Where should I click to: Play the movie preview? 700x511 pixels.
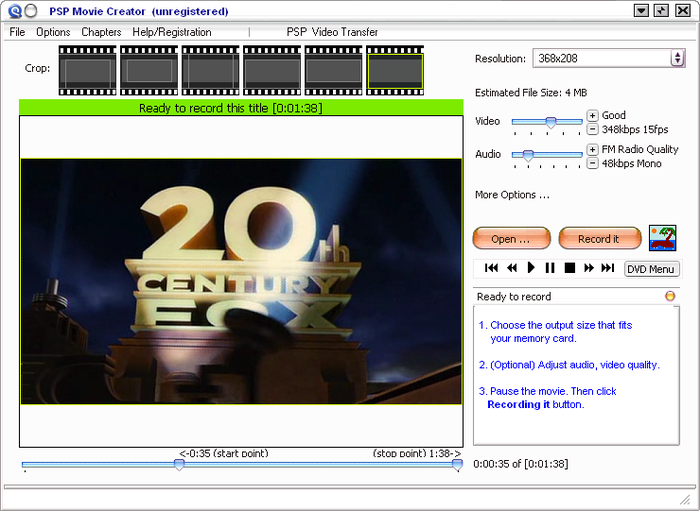[531, 268]
